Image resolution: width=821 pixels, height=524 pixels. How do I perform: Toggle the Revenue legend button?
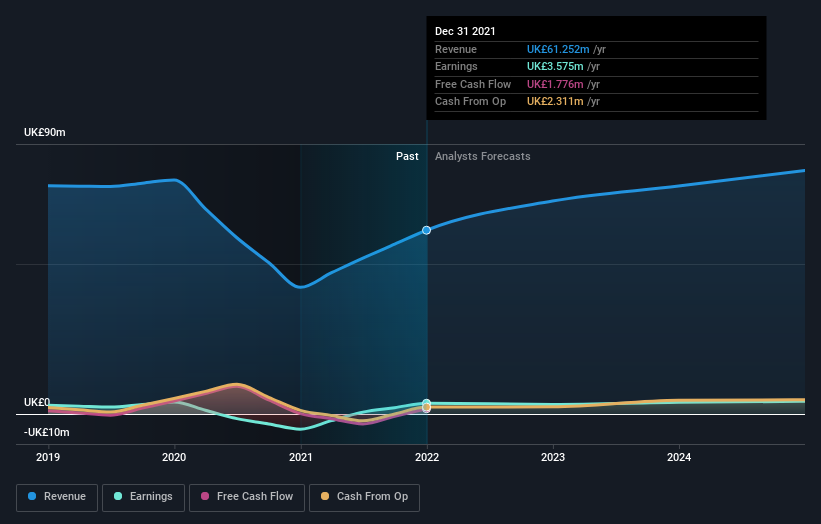point(57,497)
